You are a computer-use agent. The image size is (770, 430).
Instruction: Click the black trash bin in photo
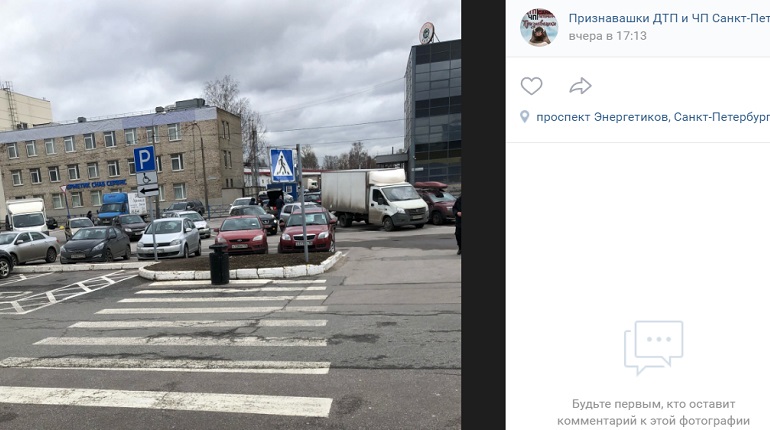tap(219, 265)
